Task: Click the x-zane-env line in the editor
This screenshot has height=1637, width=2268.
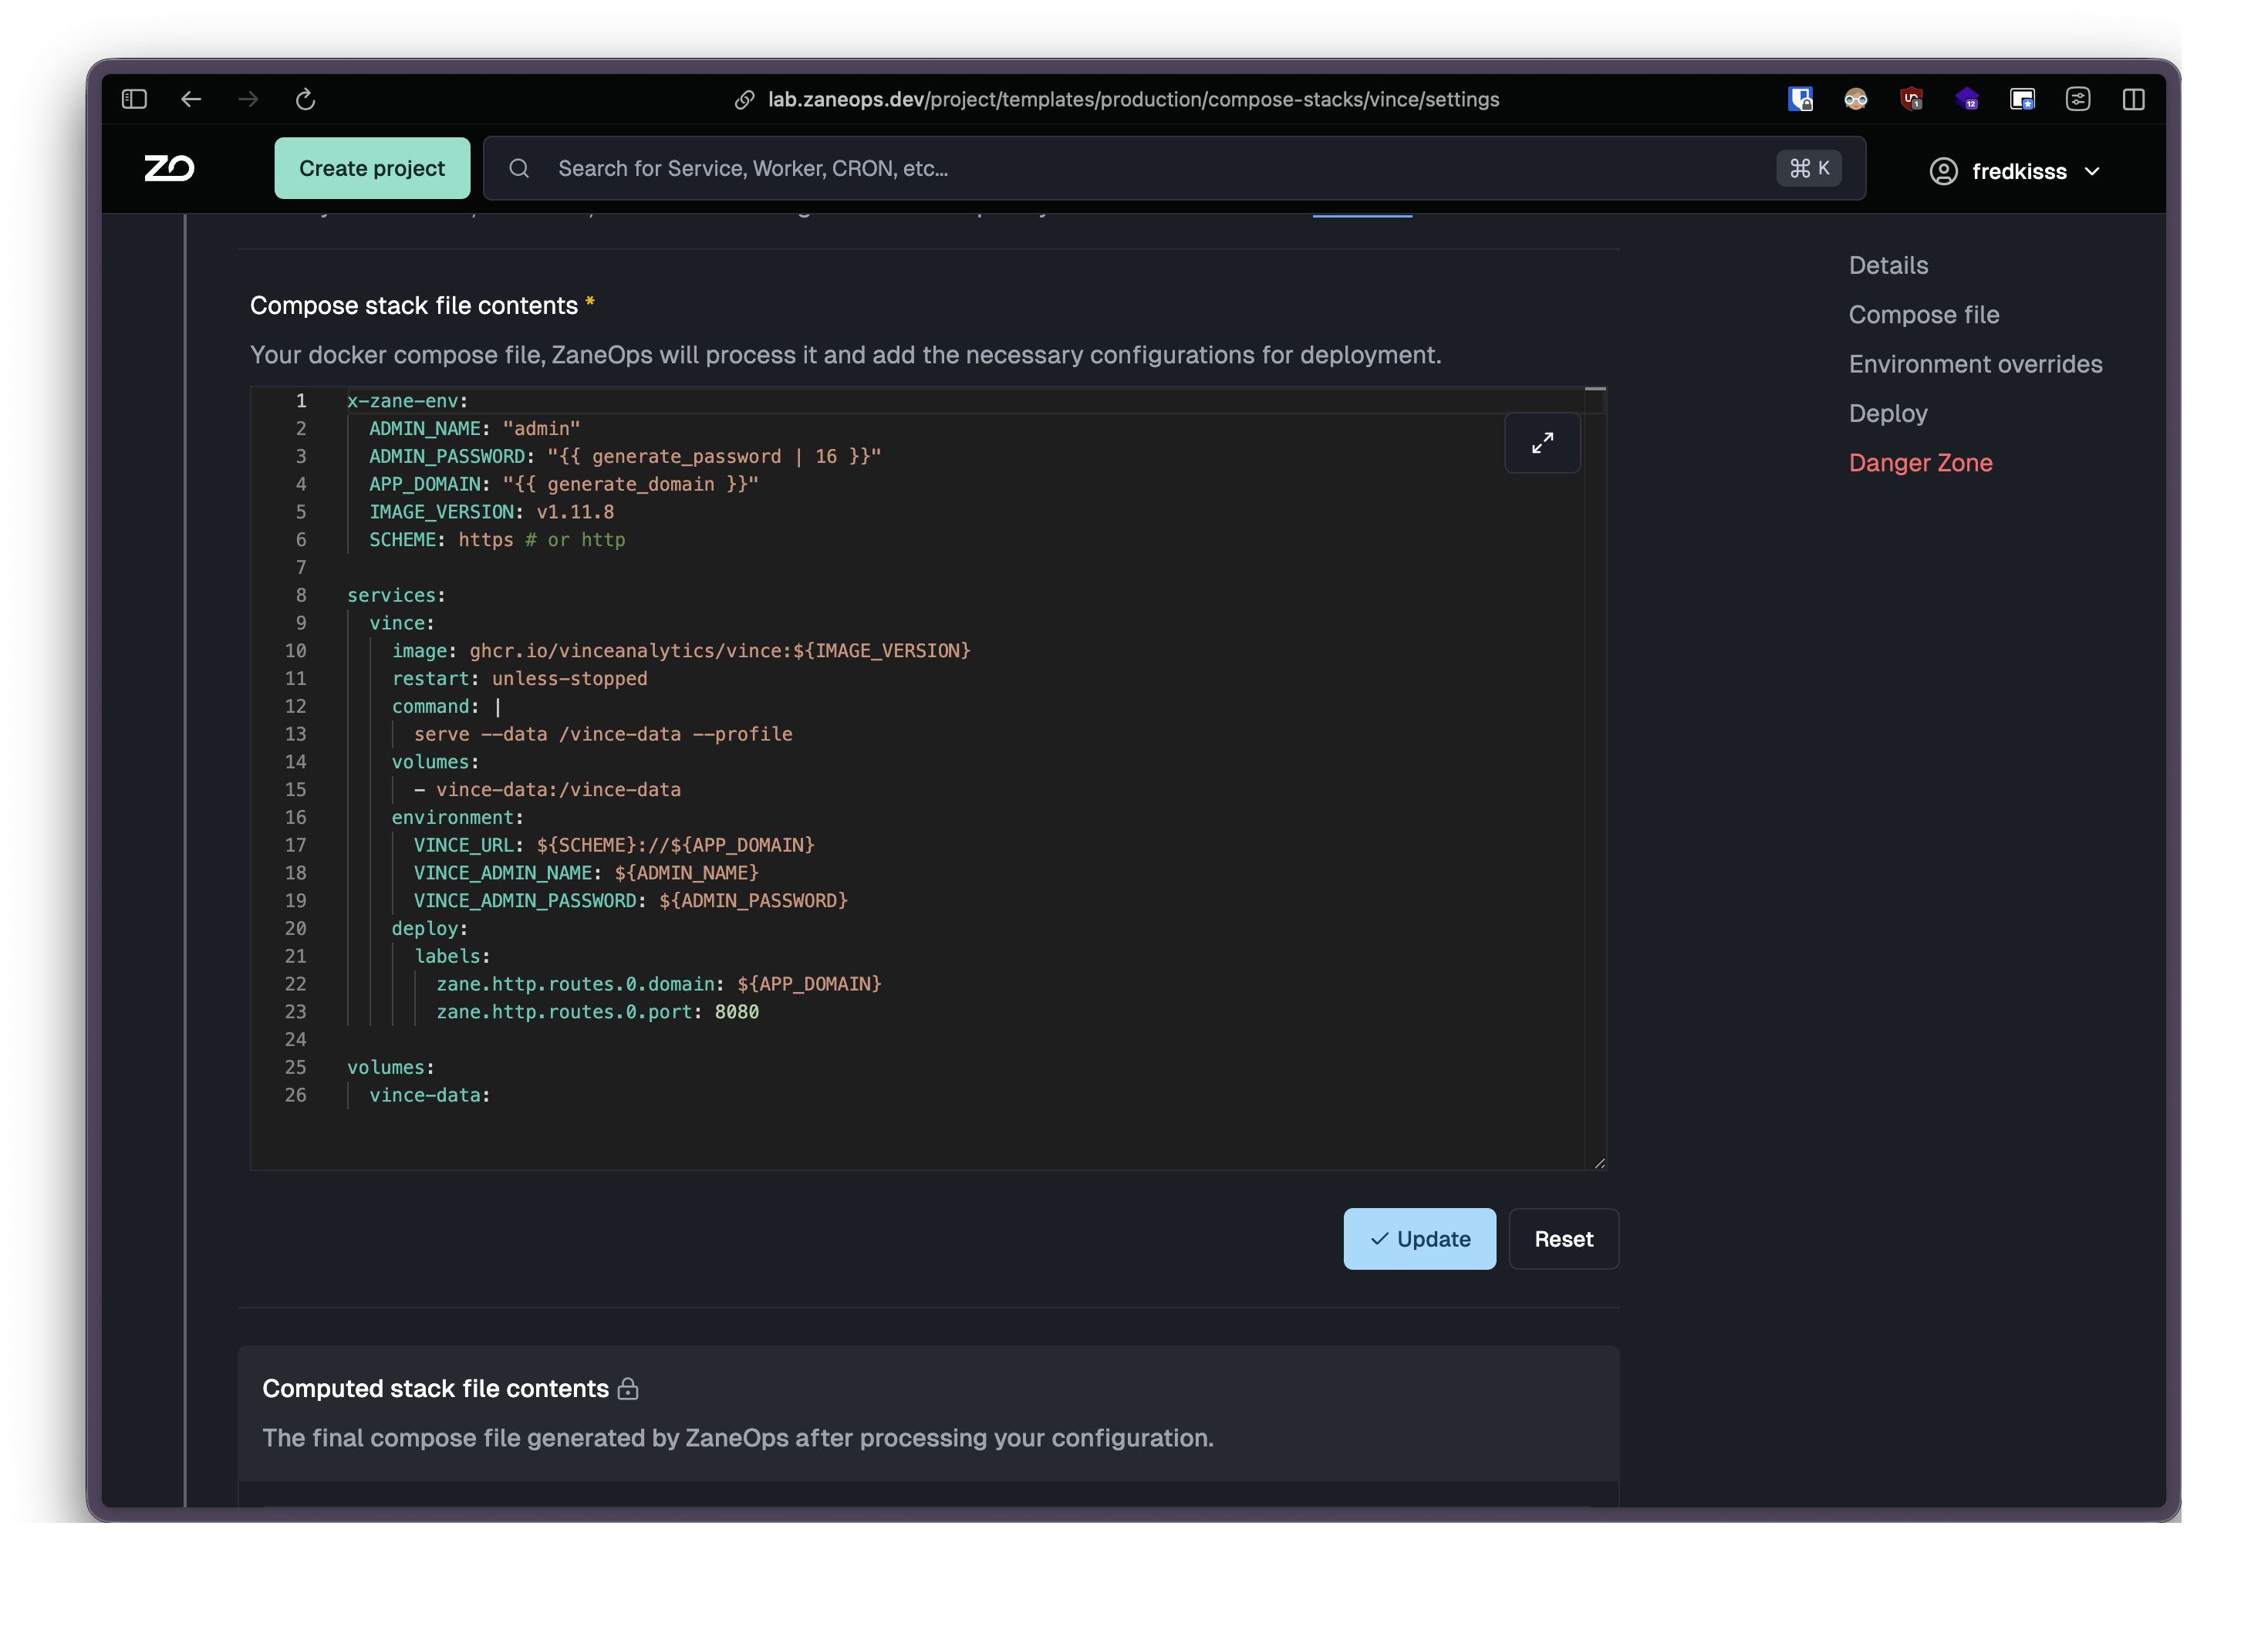Action: [408, 401]
